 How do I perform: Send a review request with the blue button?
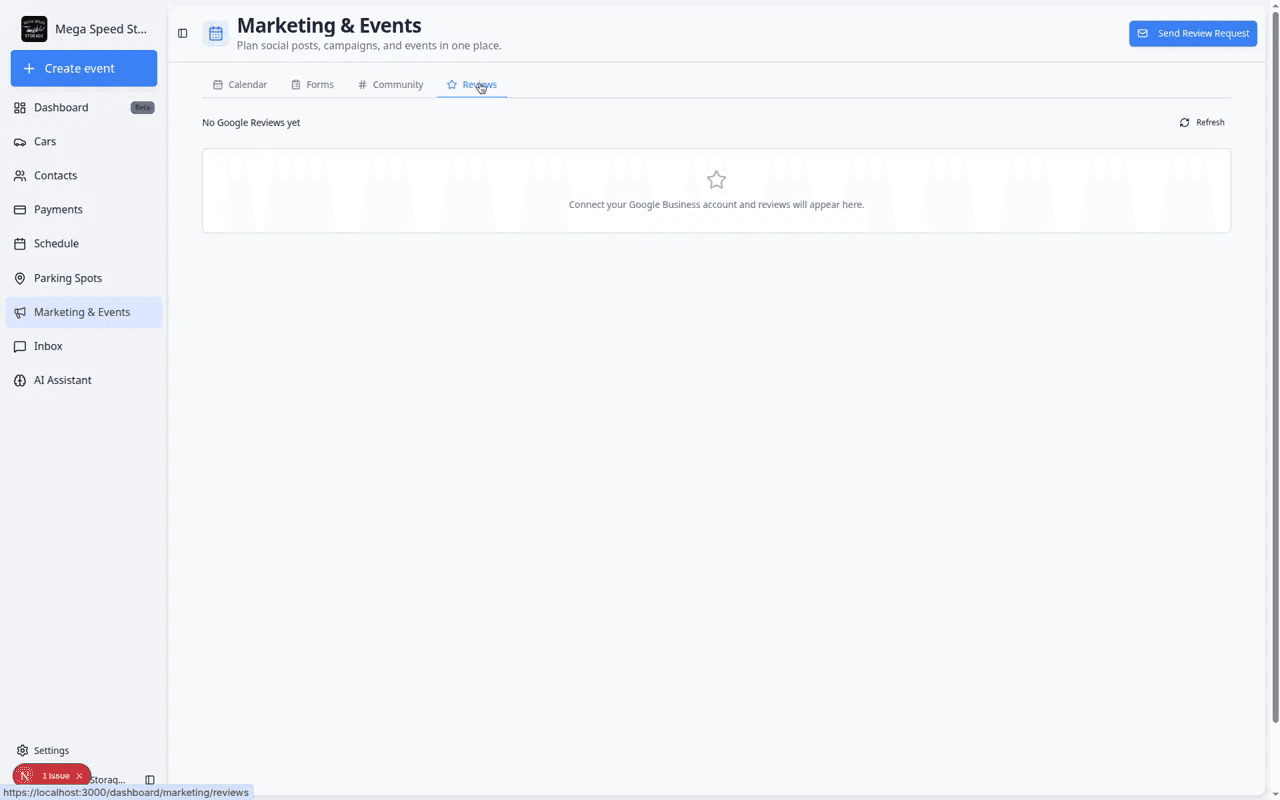1193,33
